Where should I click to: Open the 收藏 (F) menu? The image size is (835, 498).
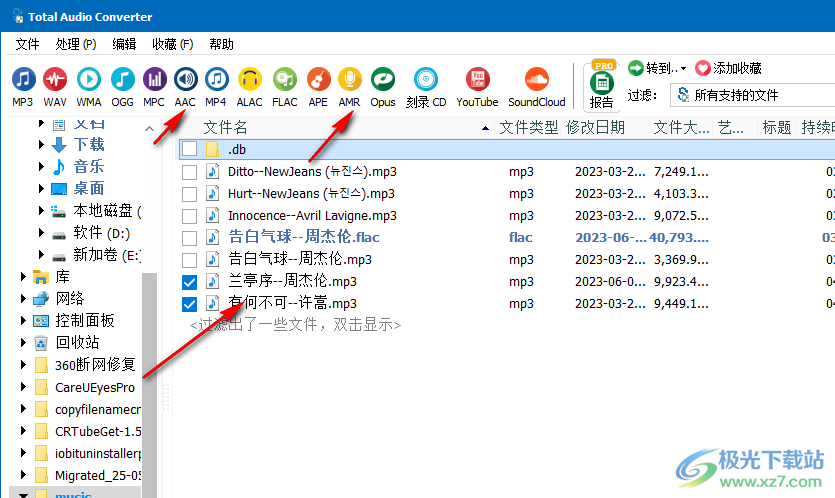173,44
